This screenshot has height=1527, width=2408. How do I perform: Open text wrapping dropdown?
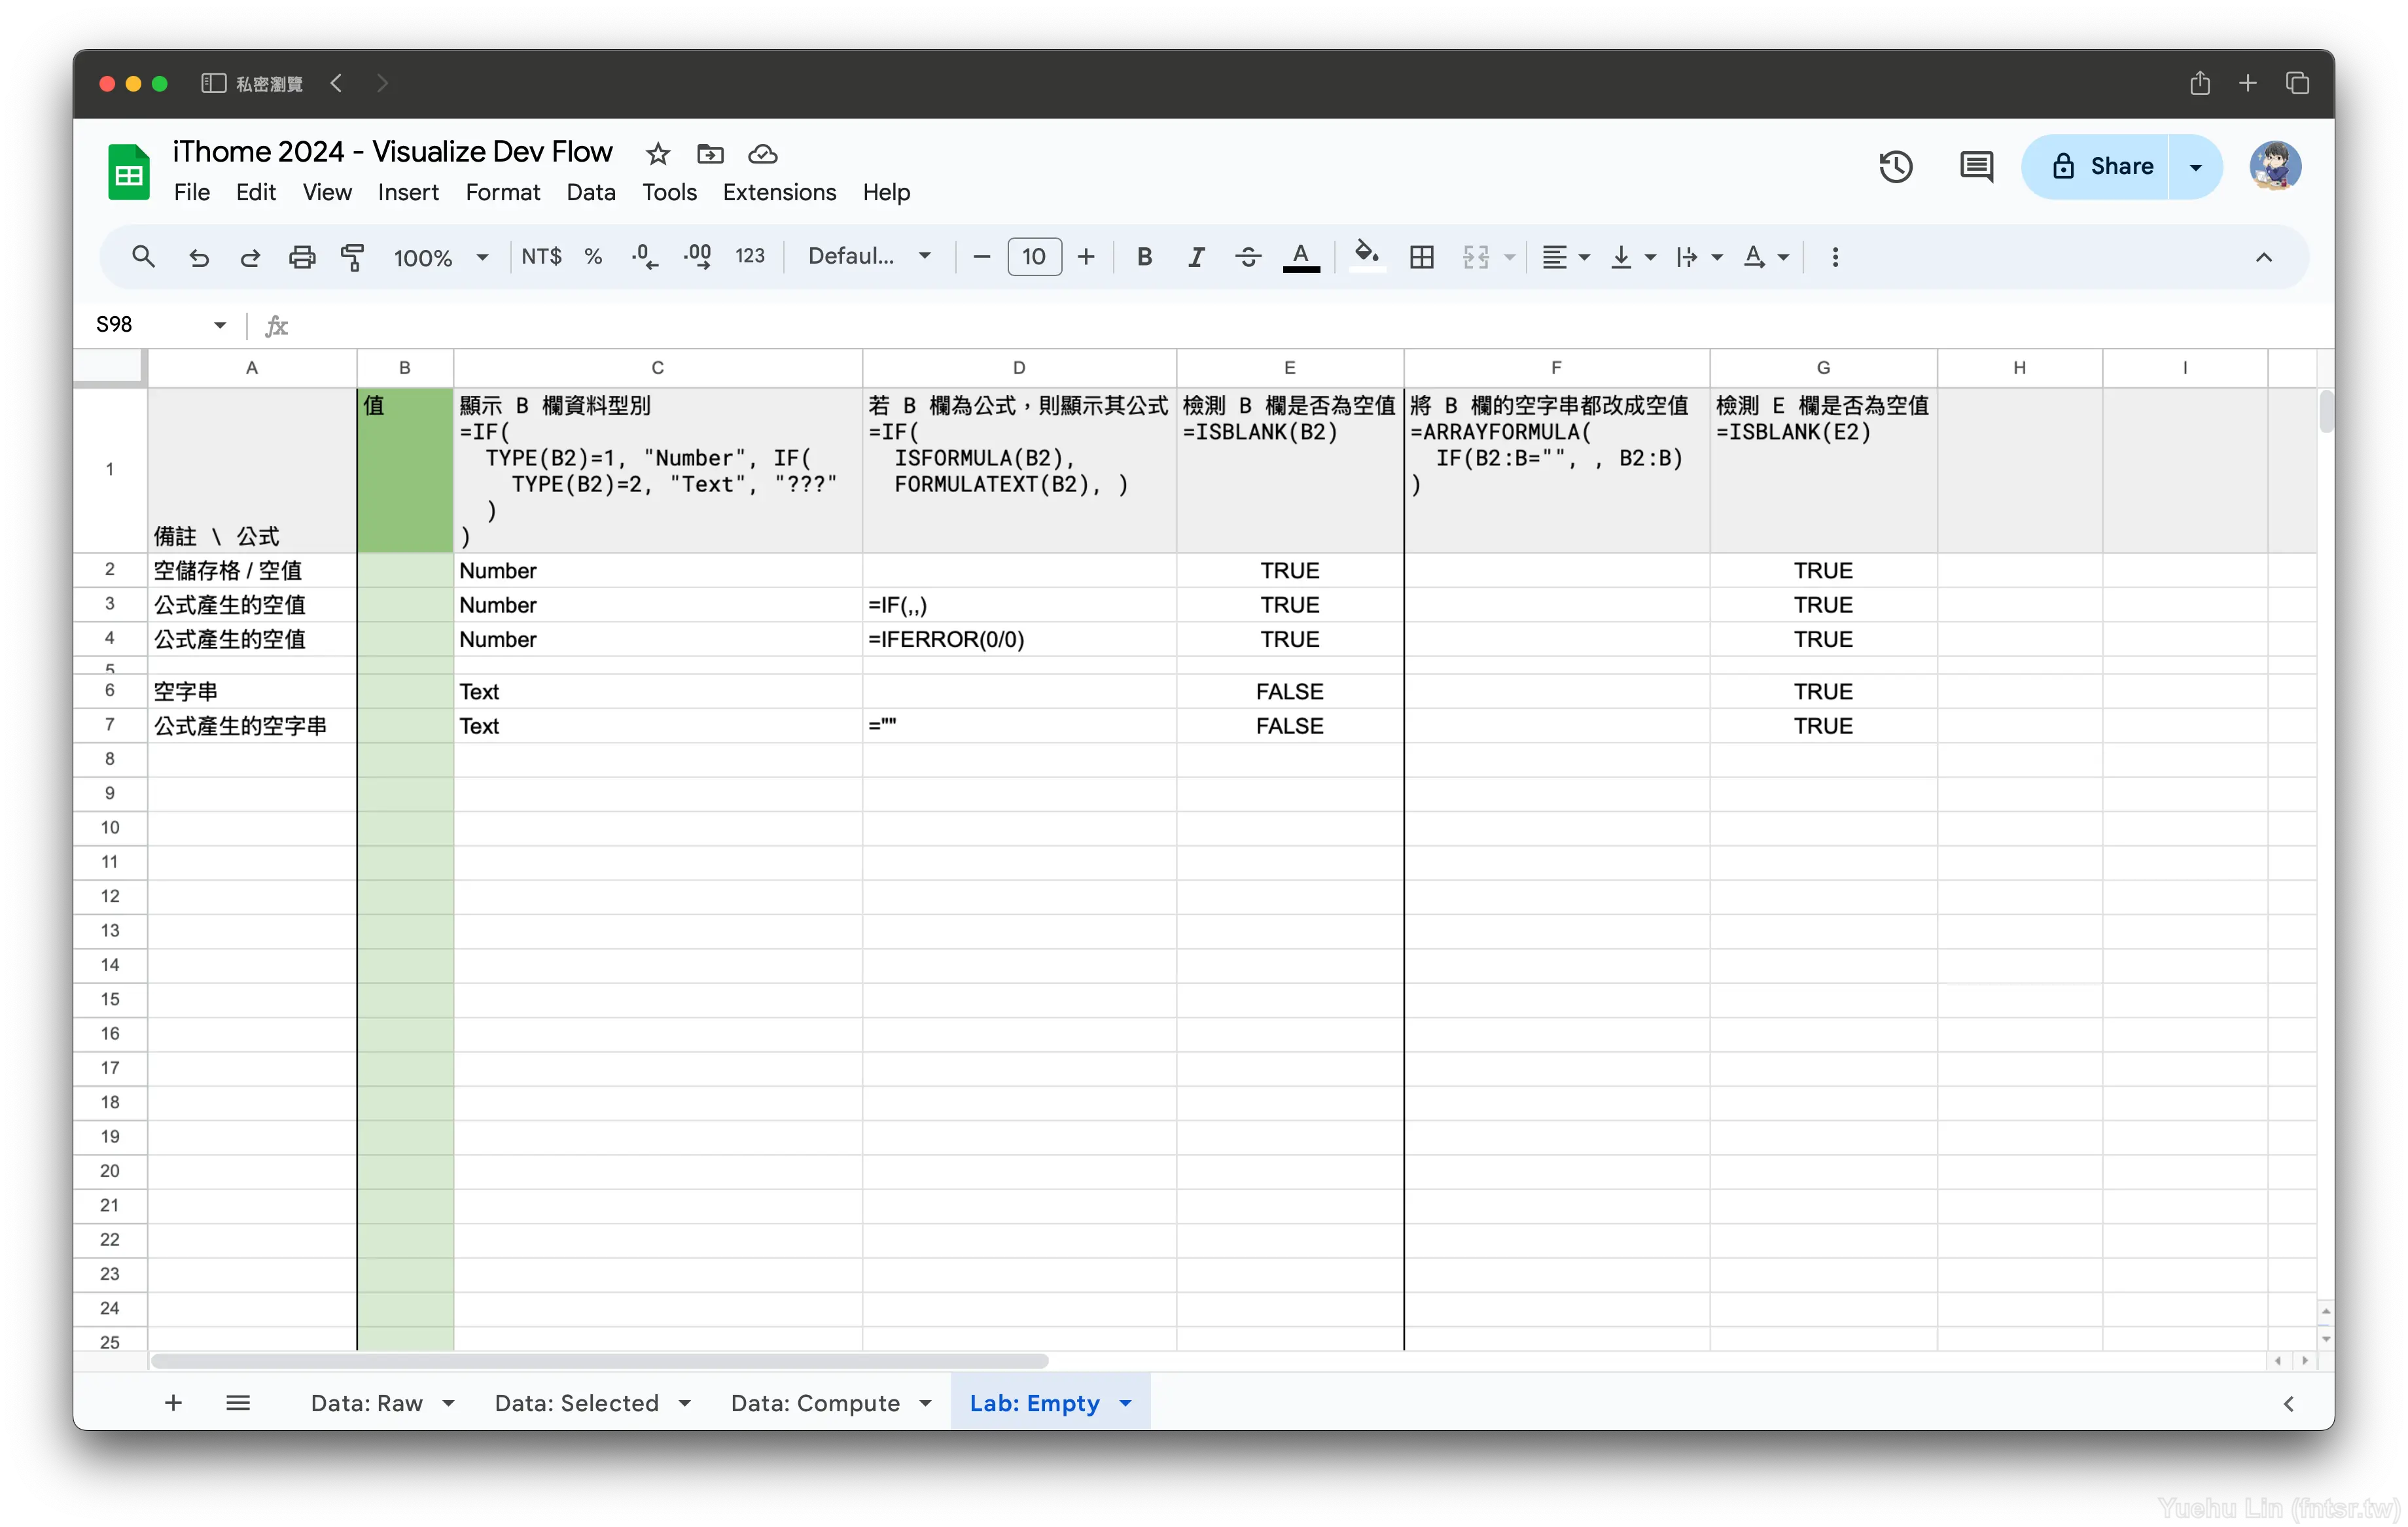coord(1699,257)
